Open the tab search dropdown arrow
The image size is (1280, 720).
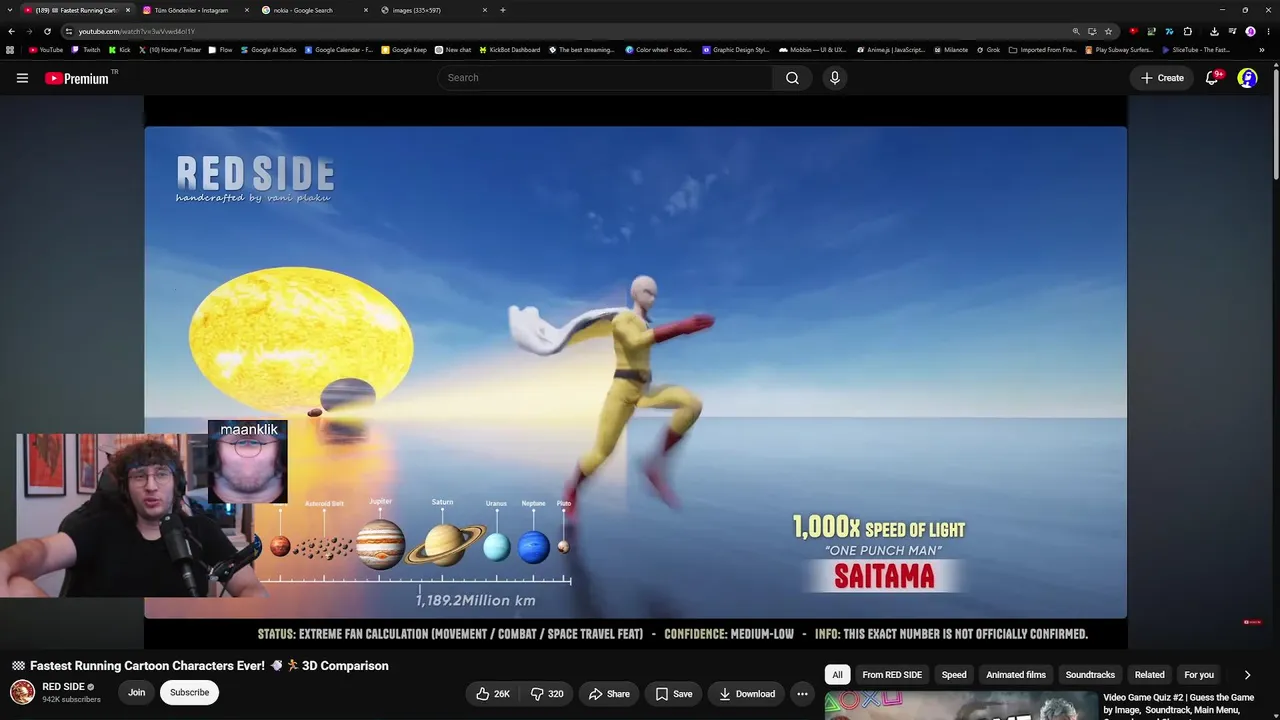pyautogui.click(x=11, y=10)
